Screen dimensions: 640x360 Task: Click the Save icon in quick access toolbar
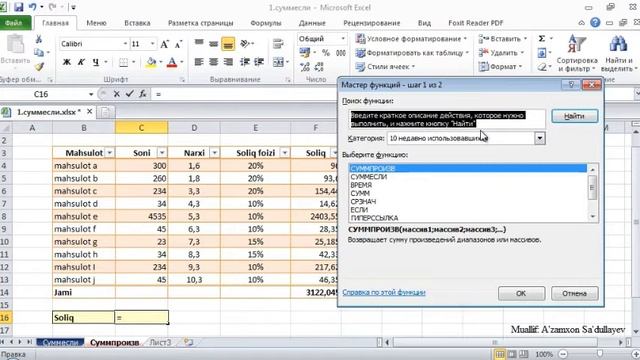coord(18,7)
